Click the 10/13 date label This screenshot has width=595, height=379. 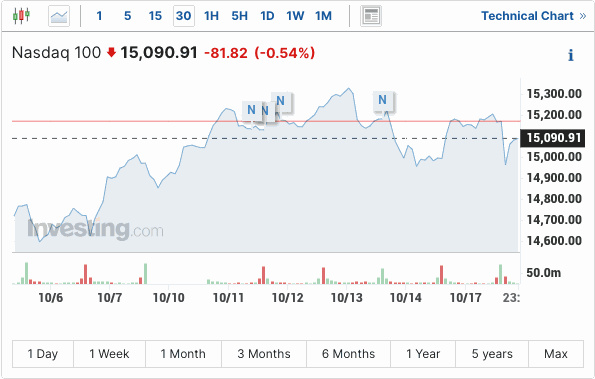click(347, 298)
